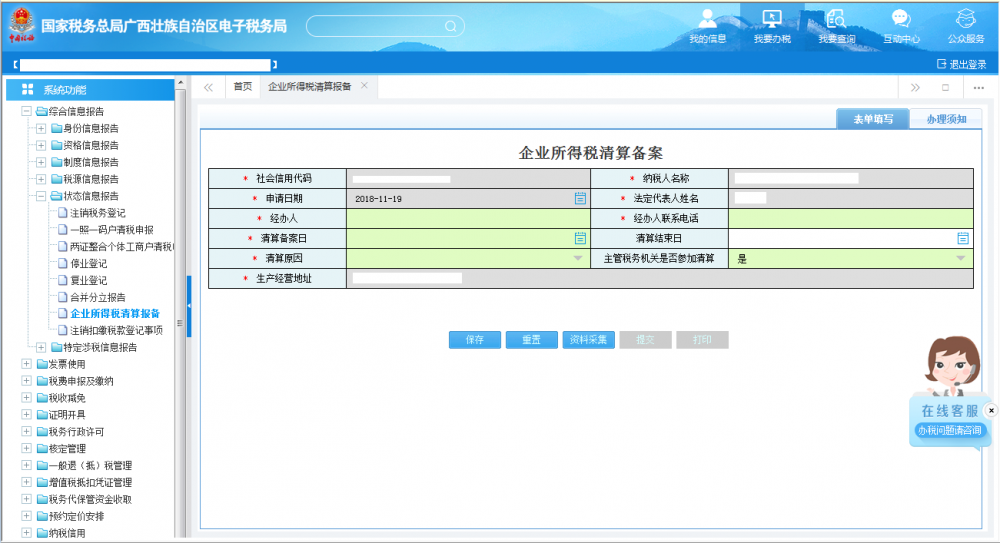Click the 保存 button
The width and height of the screenshot is (1000, 543).
click(475, 340)
